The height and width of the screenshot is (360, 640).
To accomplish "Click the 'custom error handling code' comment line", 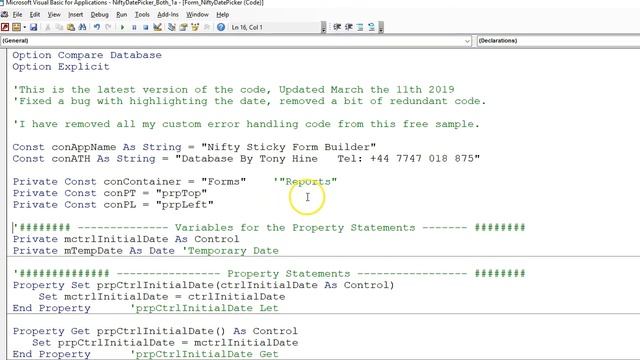I will [246, 124].
